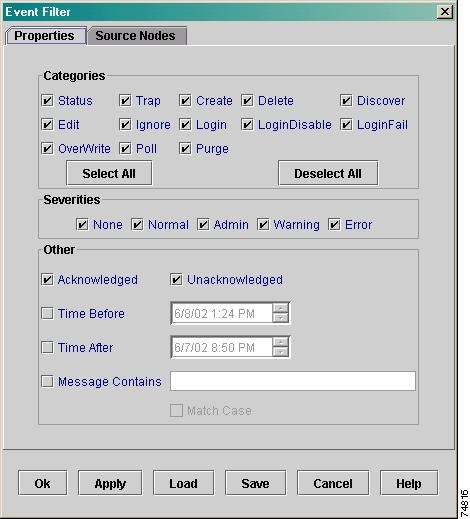Decrement the Time After spinner down arrow

280,352
